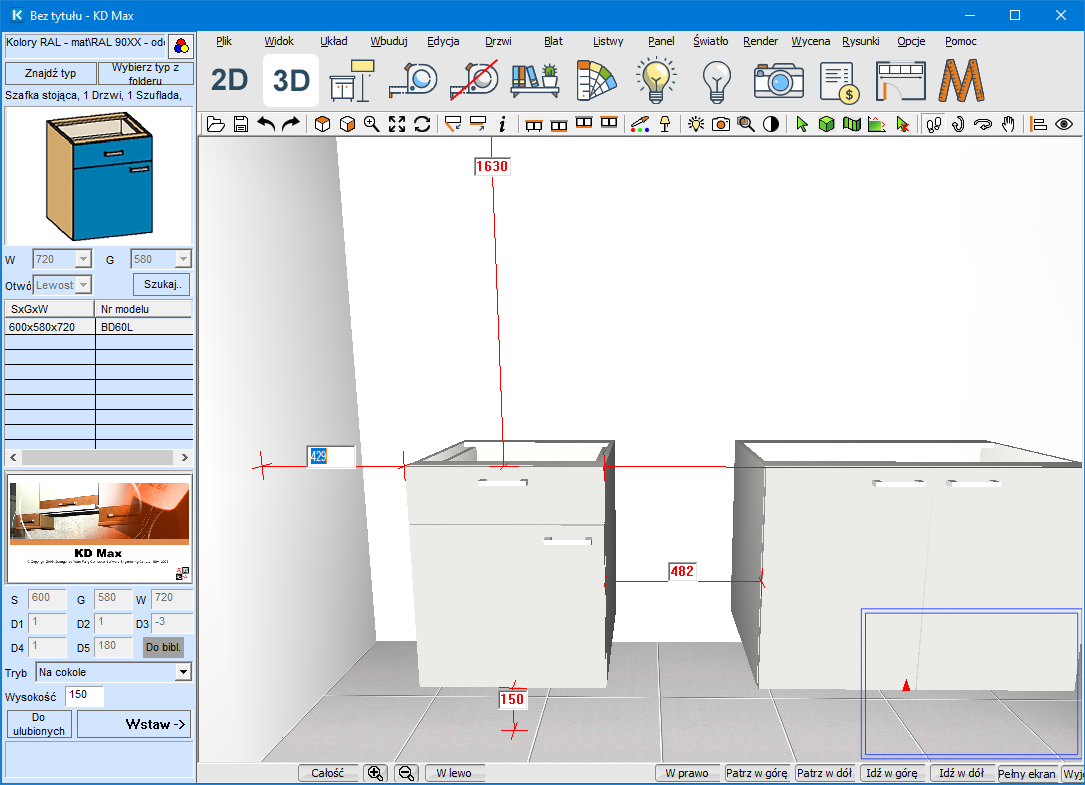Image resolution: width=1085 pixels, height=785 pixels.
Task: Click the 'Znajdź typ' button
Action: [50, 73]
